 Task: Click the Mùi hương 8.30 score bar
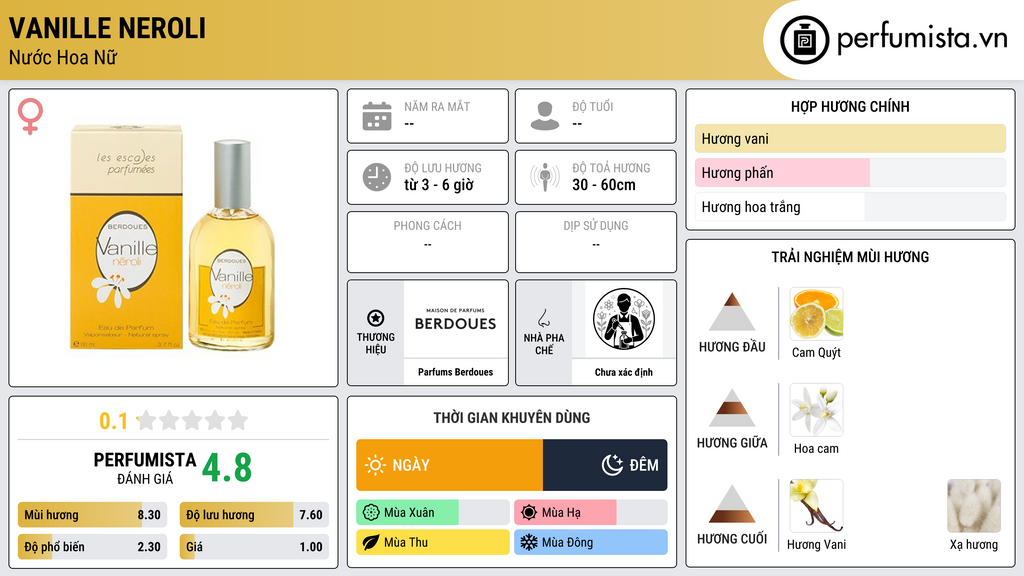tap(92, 515)
